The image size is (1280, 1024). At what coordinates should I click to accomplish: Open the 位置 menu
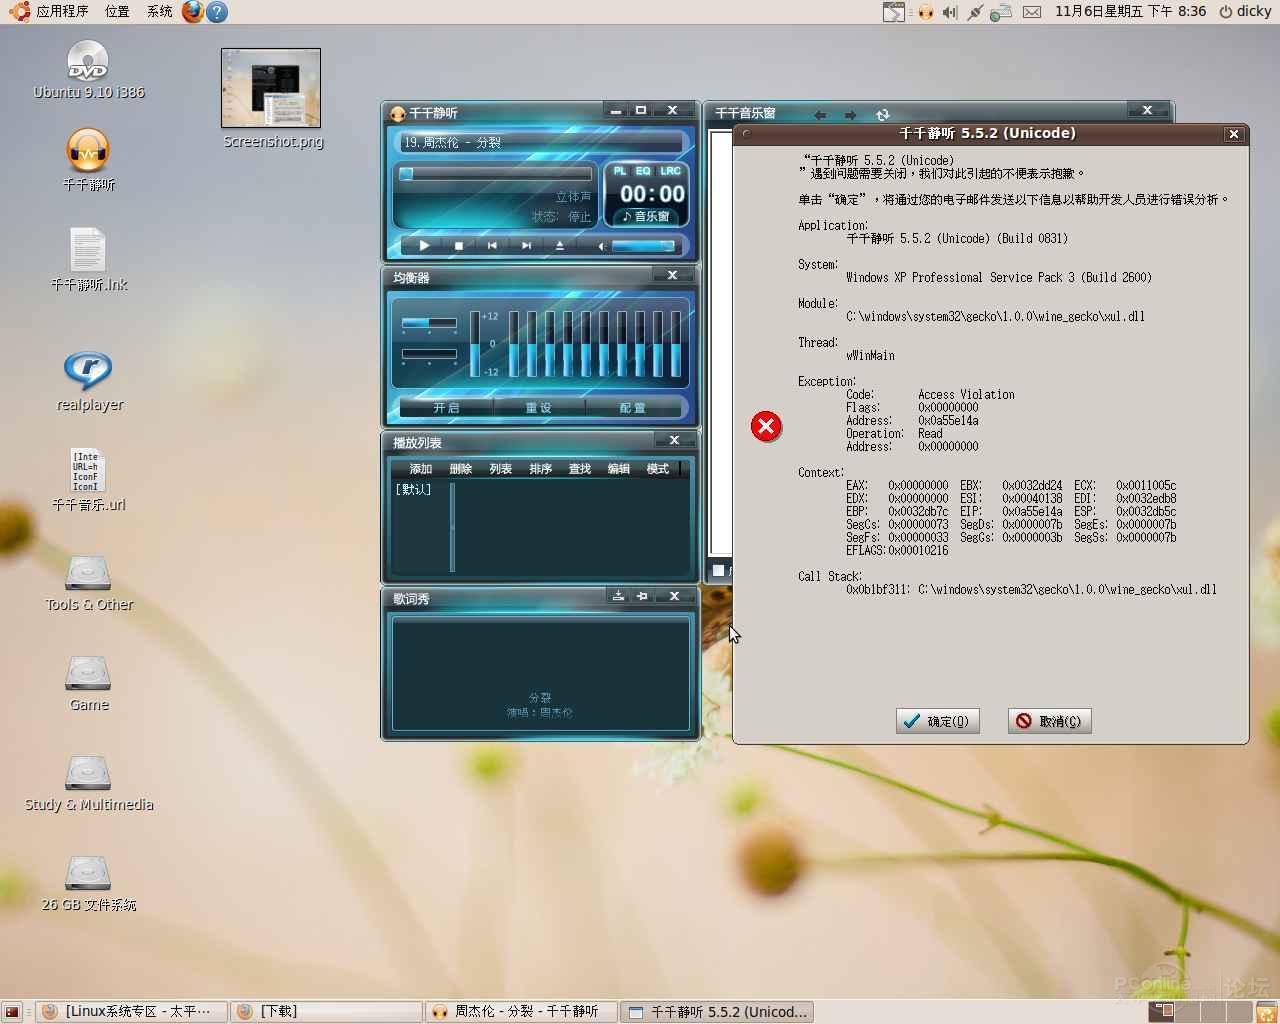point(117,12)
